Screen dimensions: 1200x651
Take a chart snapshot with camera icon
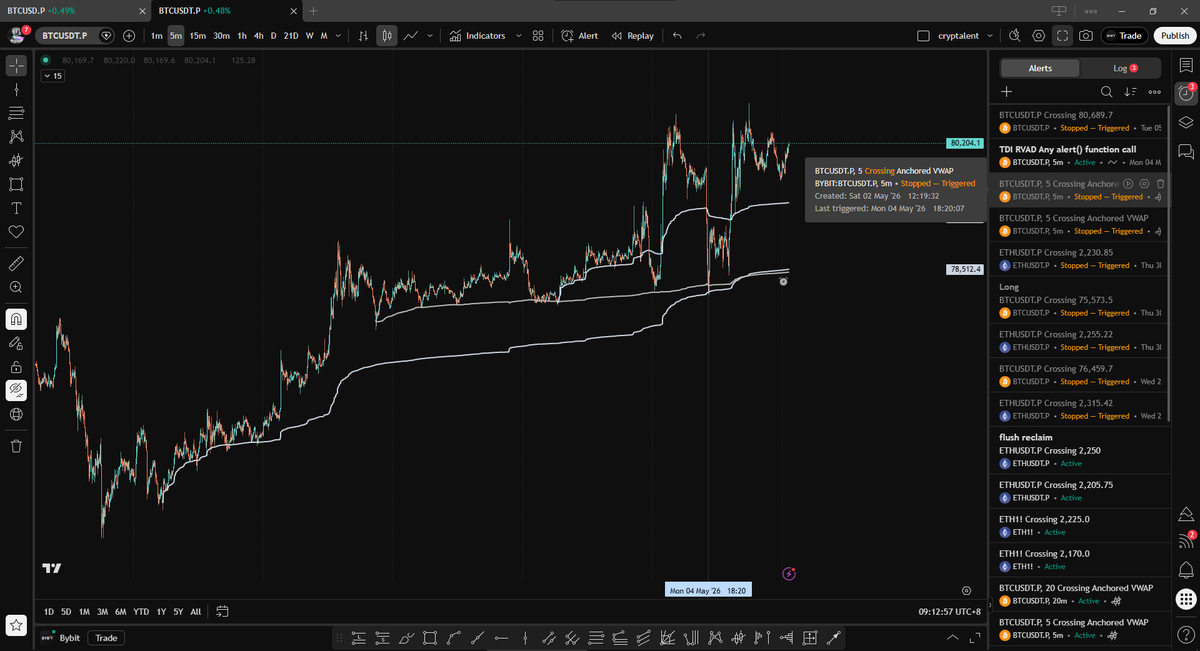coord(1086,35)
